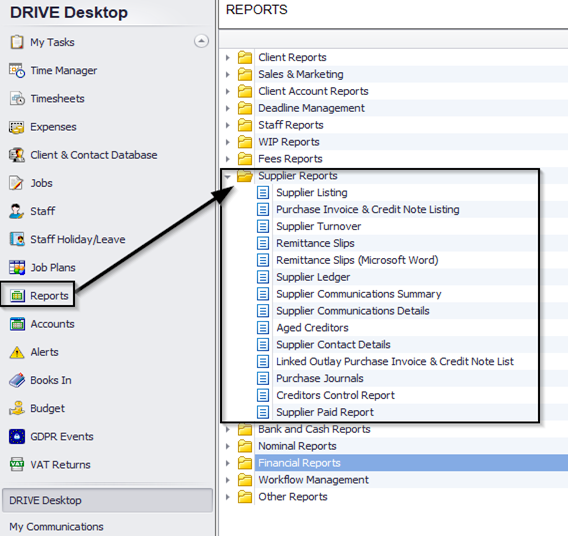This screenshot has width=568, height=536.
Task: Open Supplier Communications Details report
Action: click(x=353, y=311)
